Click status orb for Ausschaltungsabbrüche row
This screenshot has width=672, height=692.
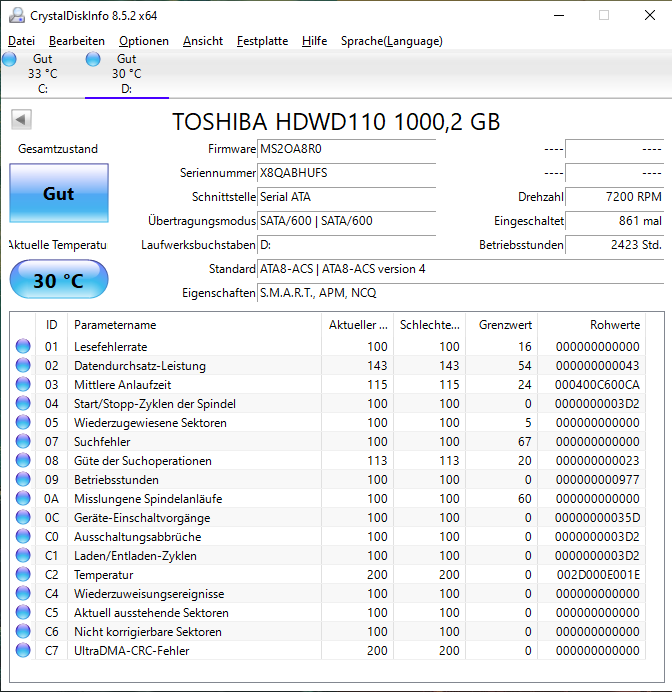click(23, 536)
